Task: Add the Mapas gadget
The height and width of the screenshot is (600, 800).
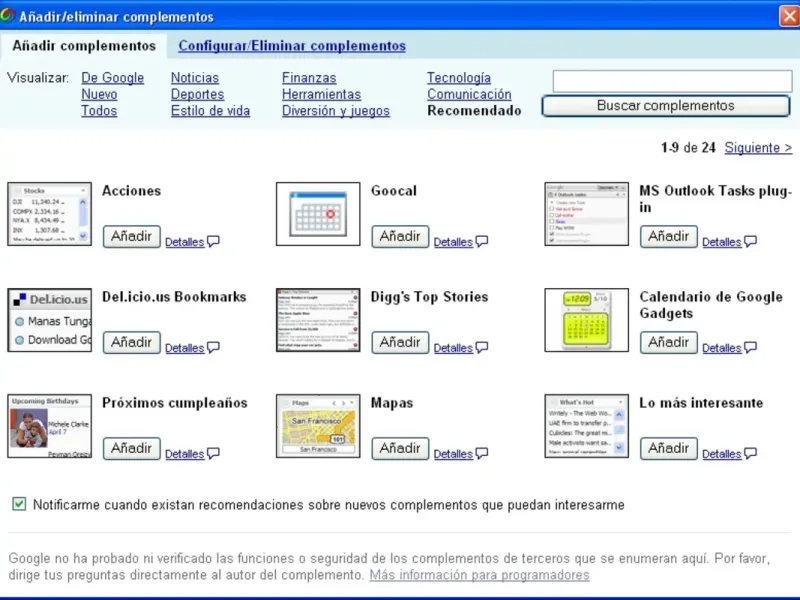Action: 400,448
